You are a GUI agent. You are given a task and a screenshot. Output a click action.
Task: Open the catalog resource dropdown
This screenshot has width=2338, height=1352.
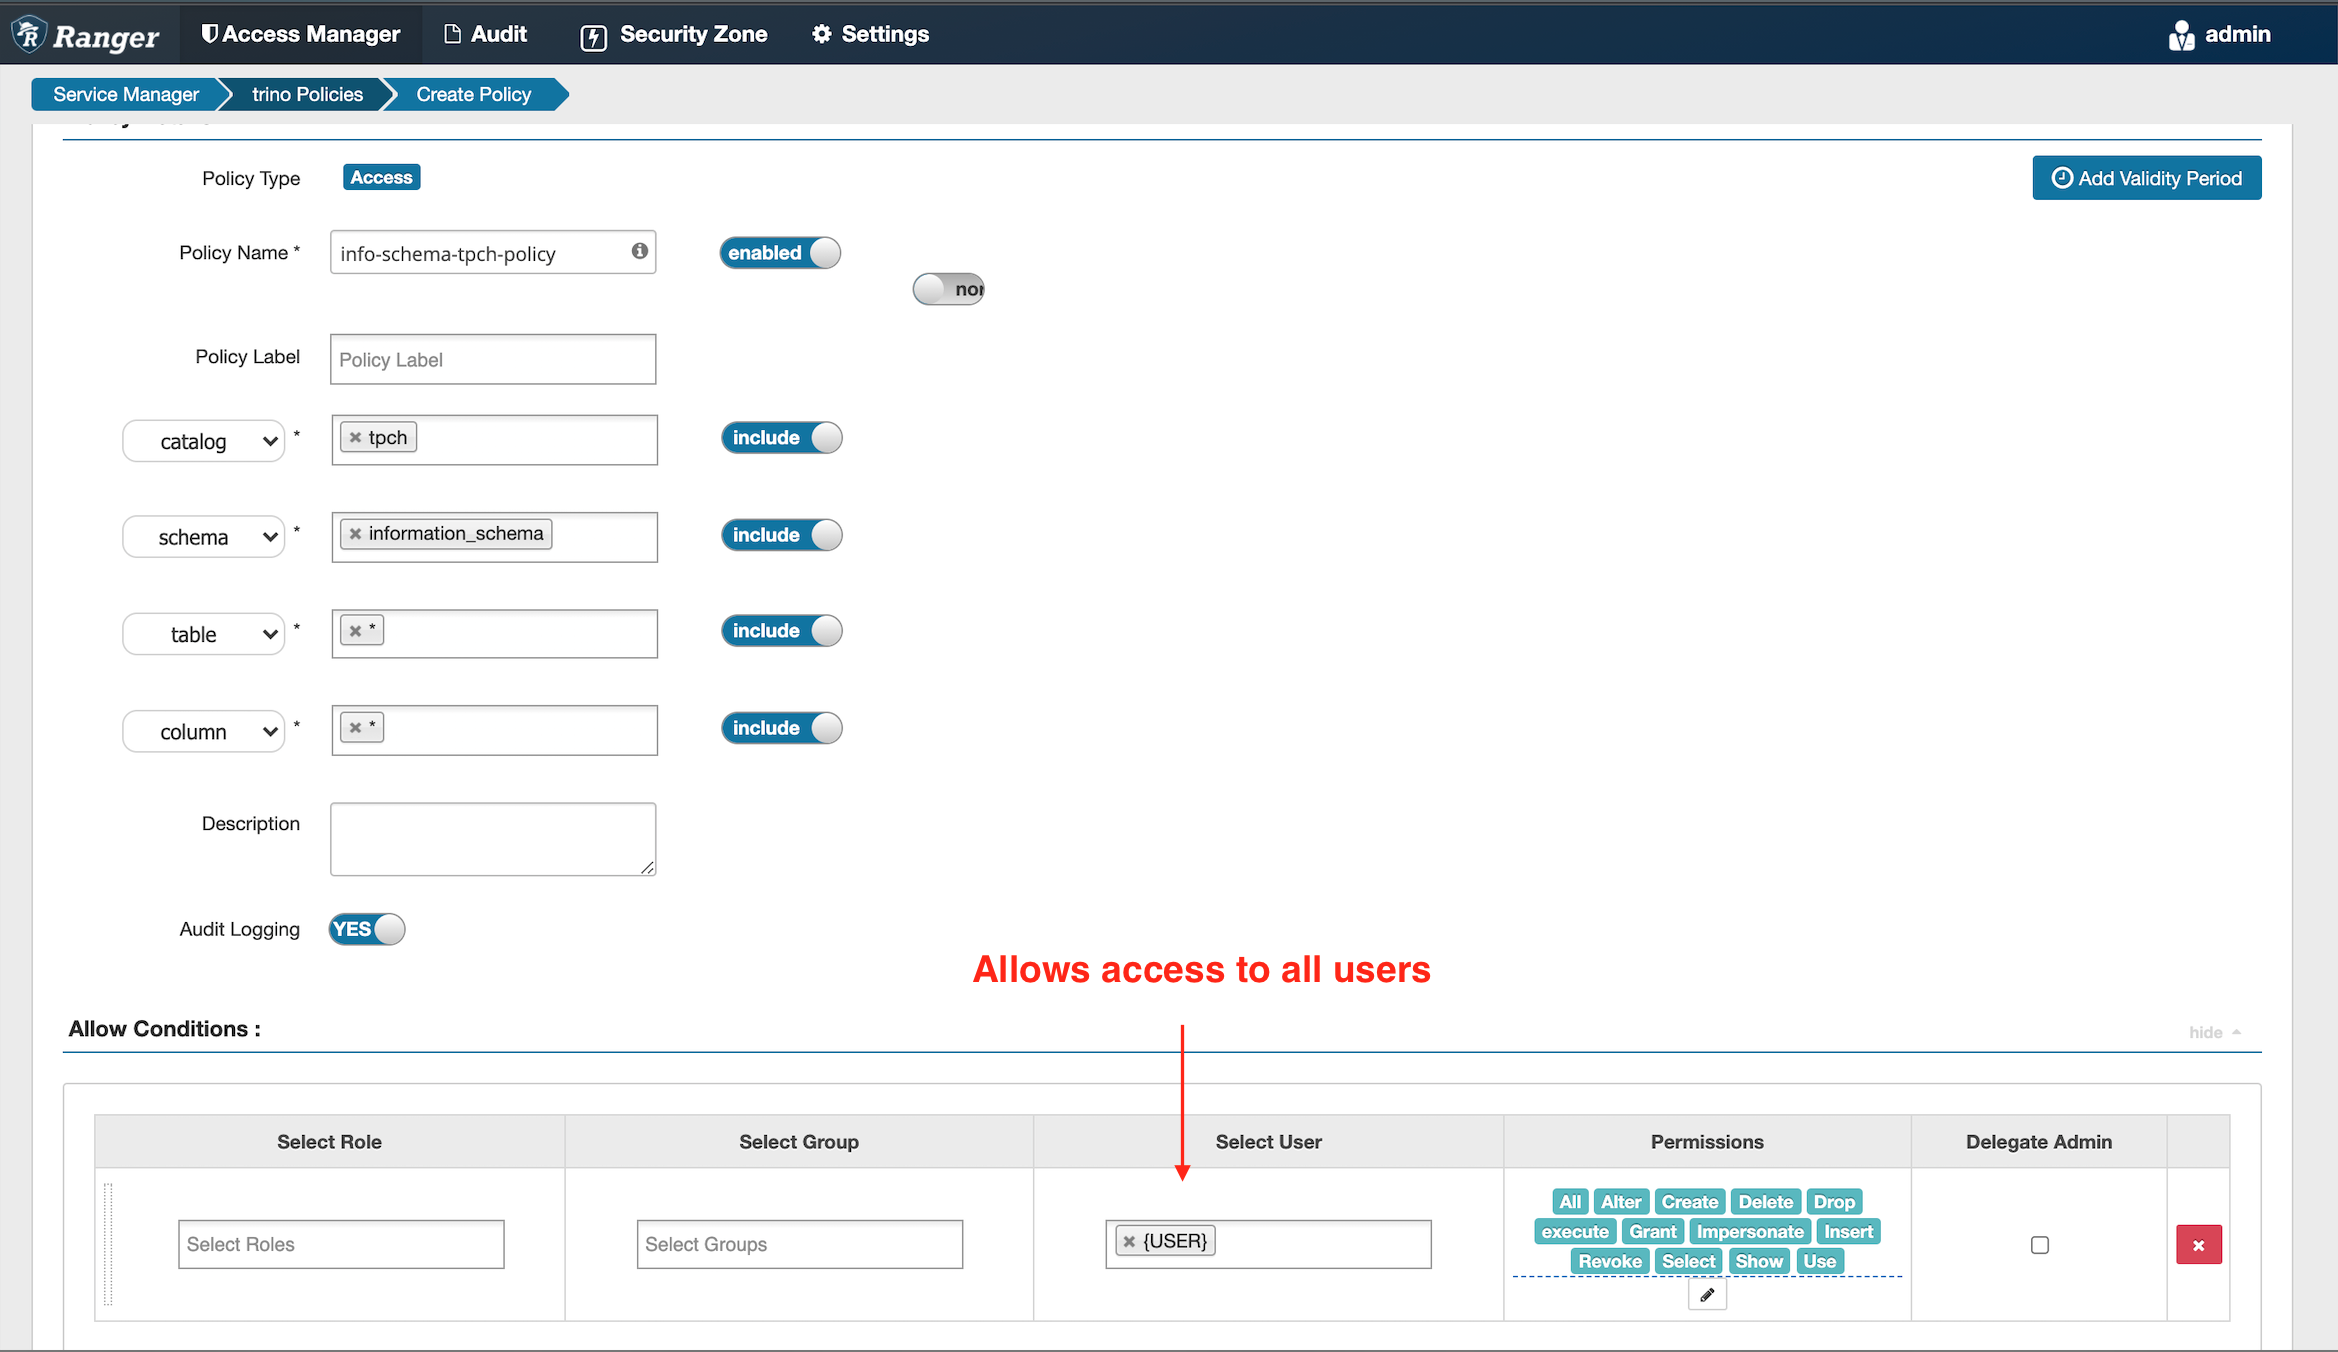coord(204,441)
